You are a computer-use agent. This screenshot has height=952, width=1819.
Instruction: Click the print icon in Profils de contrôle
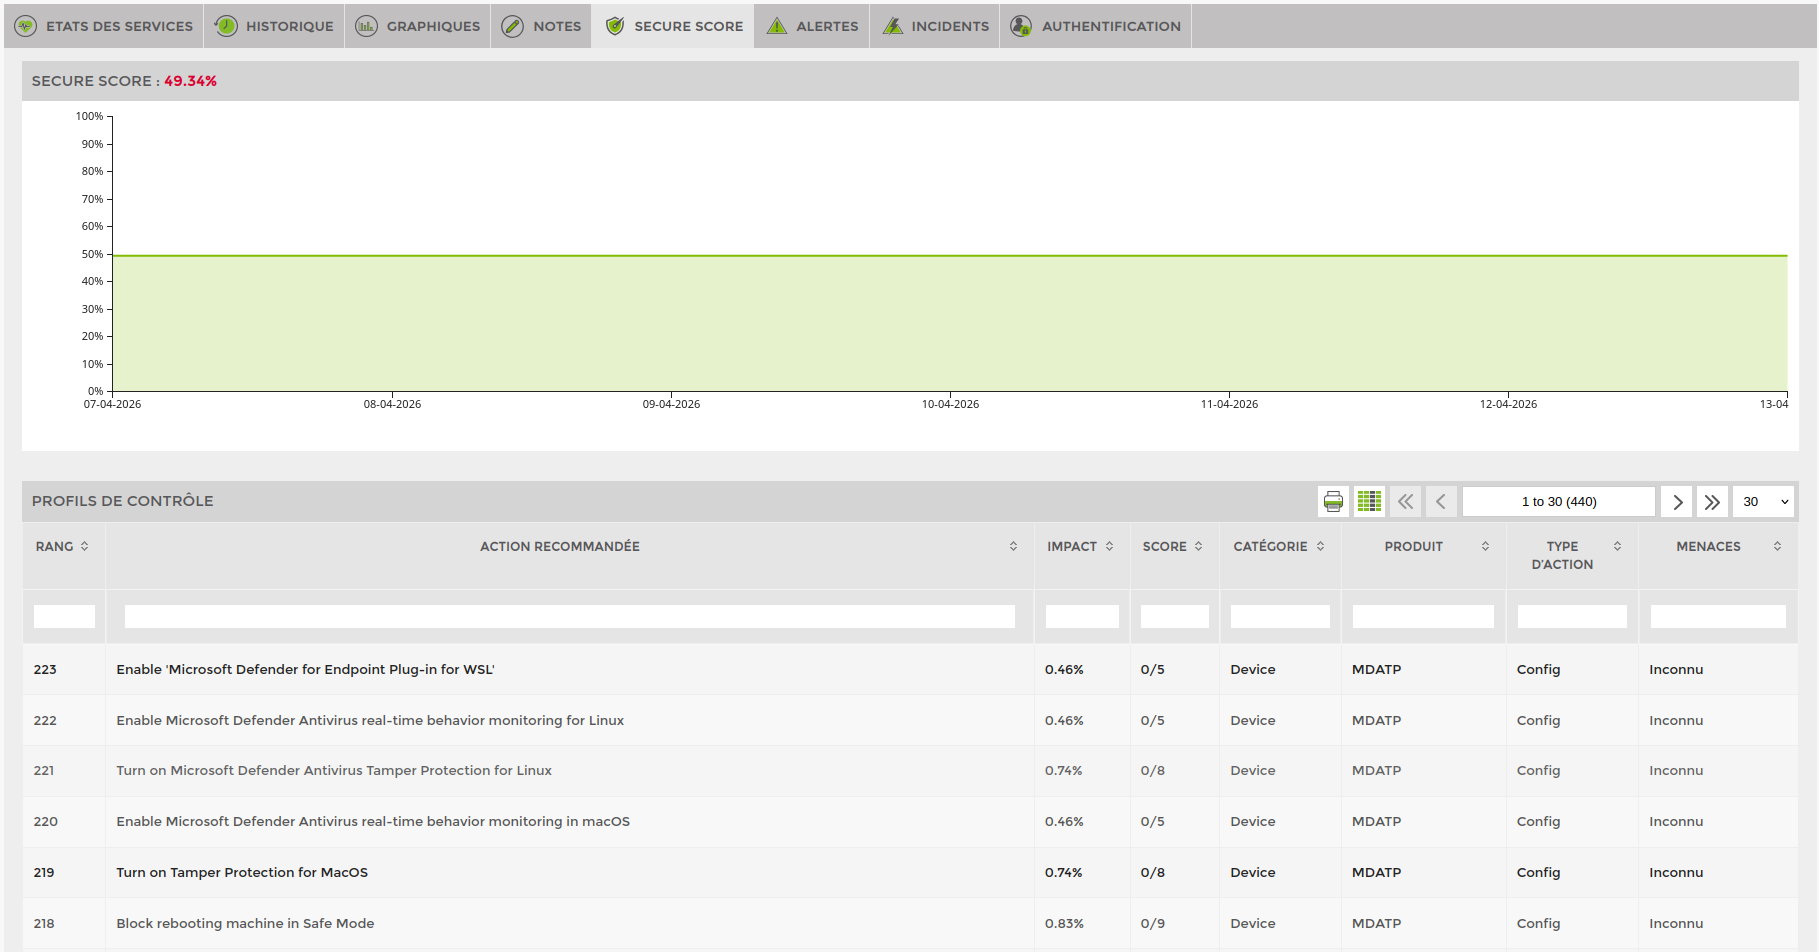(1333, 502)
